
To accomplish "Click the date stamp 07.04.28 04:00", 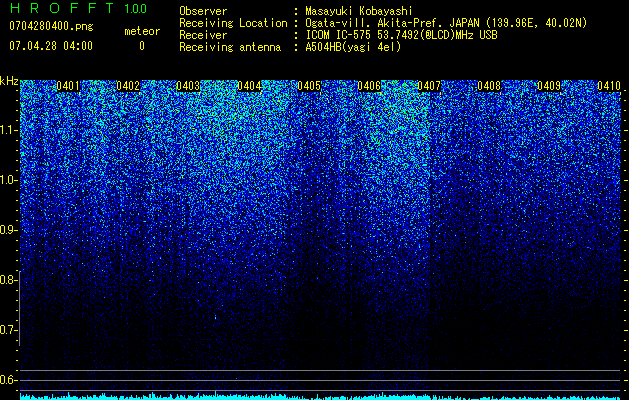I will (51, 46).
